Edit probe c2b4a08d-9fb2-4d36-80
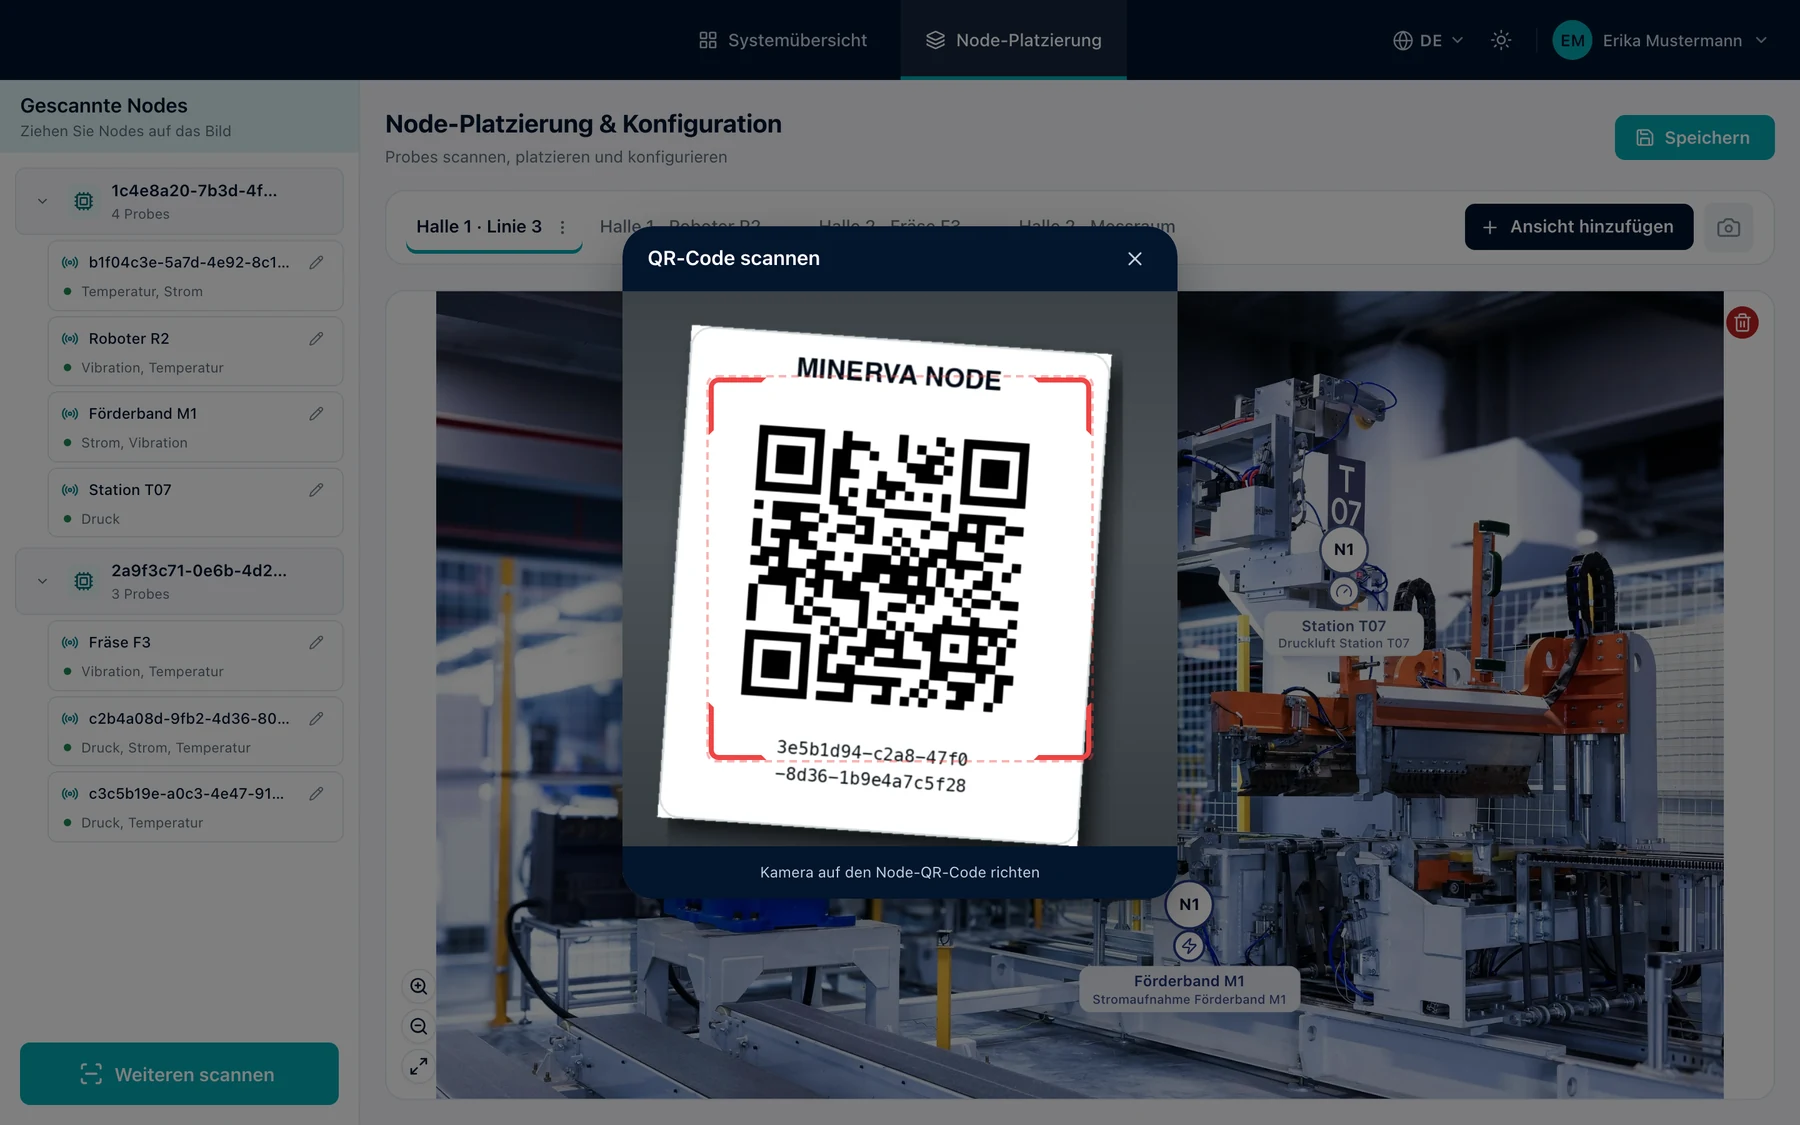The height and width of the screenshot is (1125, 1800). (x=316, y=719)
